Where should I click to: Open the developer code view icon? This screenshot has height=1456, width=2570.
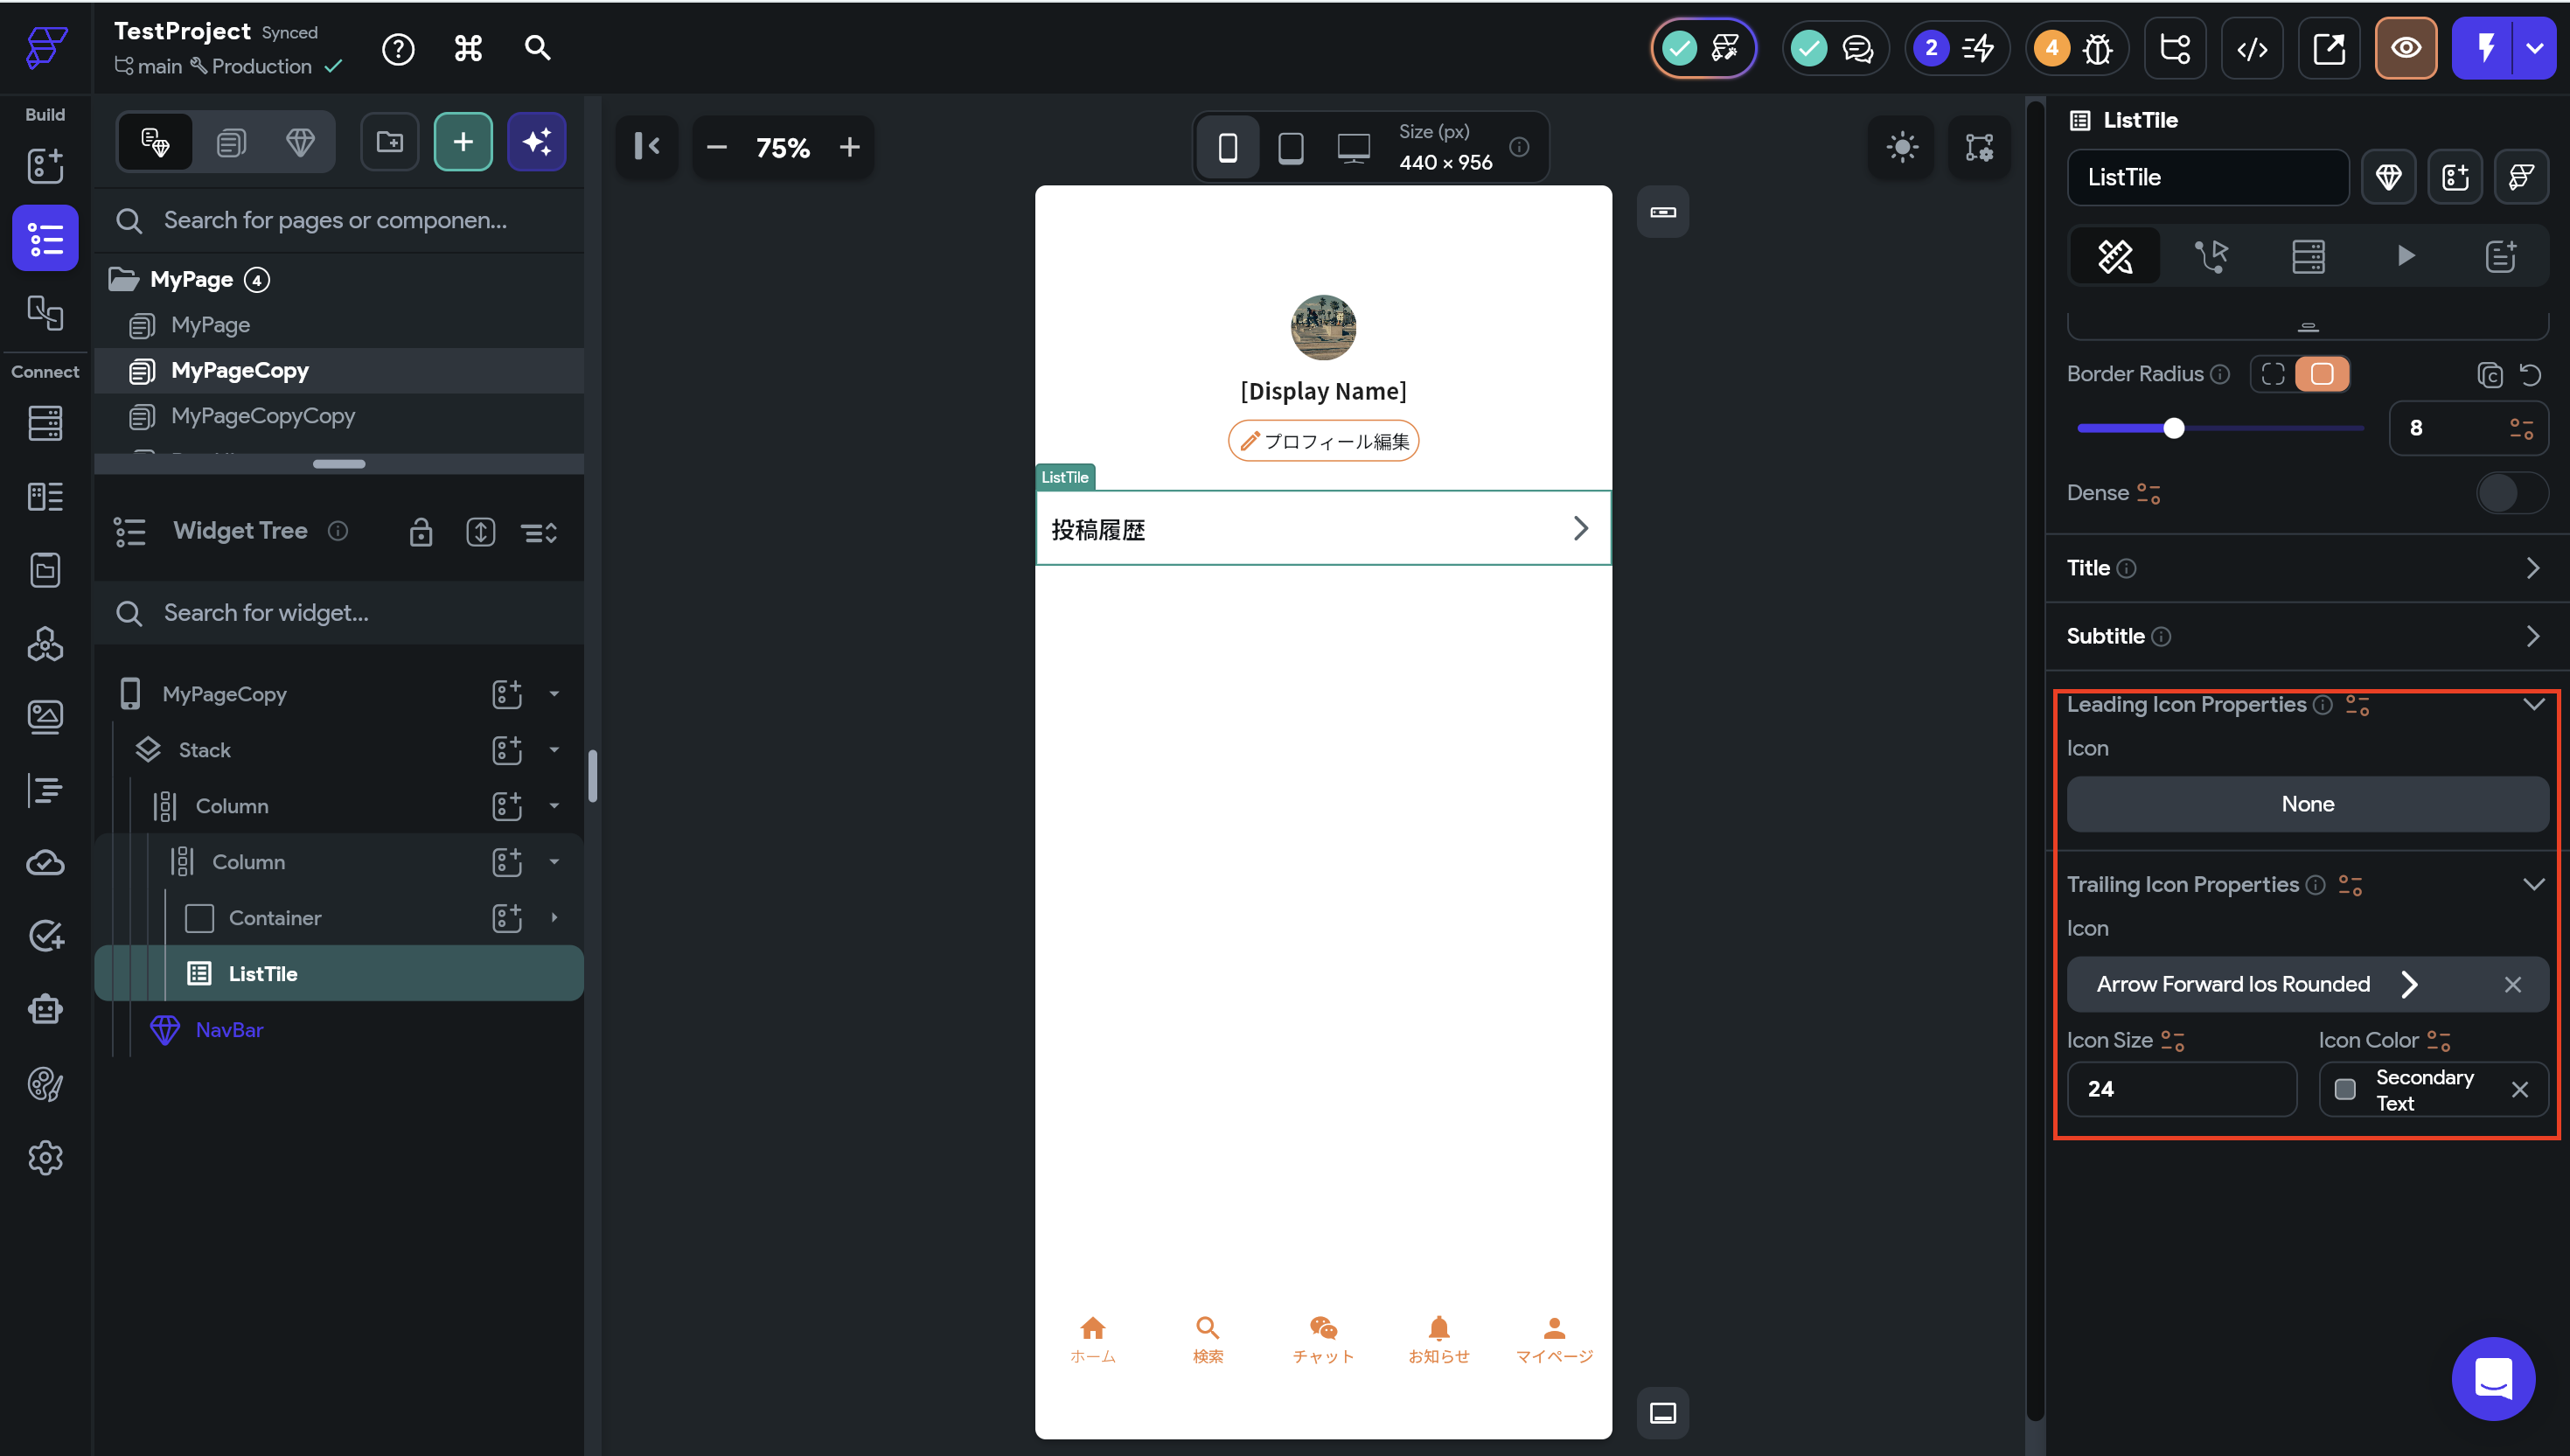click(x=2251, y=48)
